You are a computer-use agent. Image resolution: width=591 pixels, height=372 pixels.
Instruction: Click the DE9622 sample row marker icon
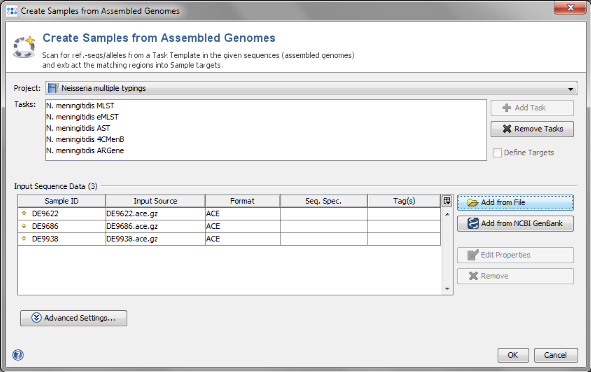24,213
